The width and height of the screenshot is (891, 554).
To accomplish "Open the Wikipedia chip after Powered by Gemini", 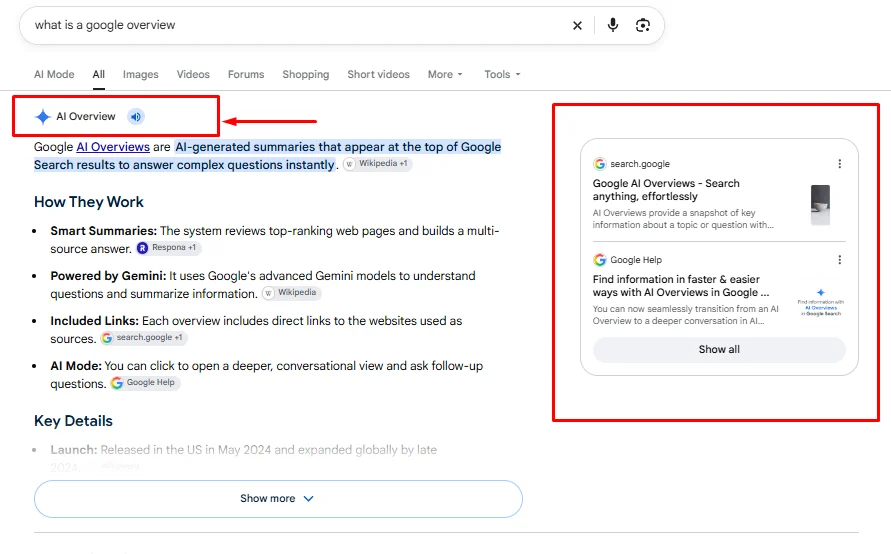I will point(292,293).
